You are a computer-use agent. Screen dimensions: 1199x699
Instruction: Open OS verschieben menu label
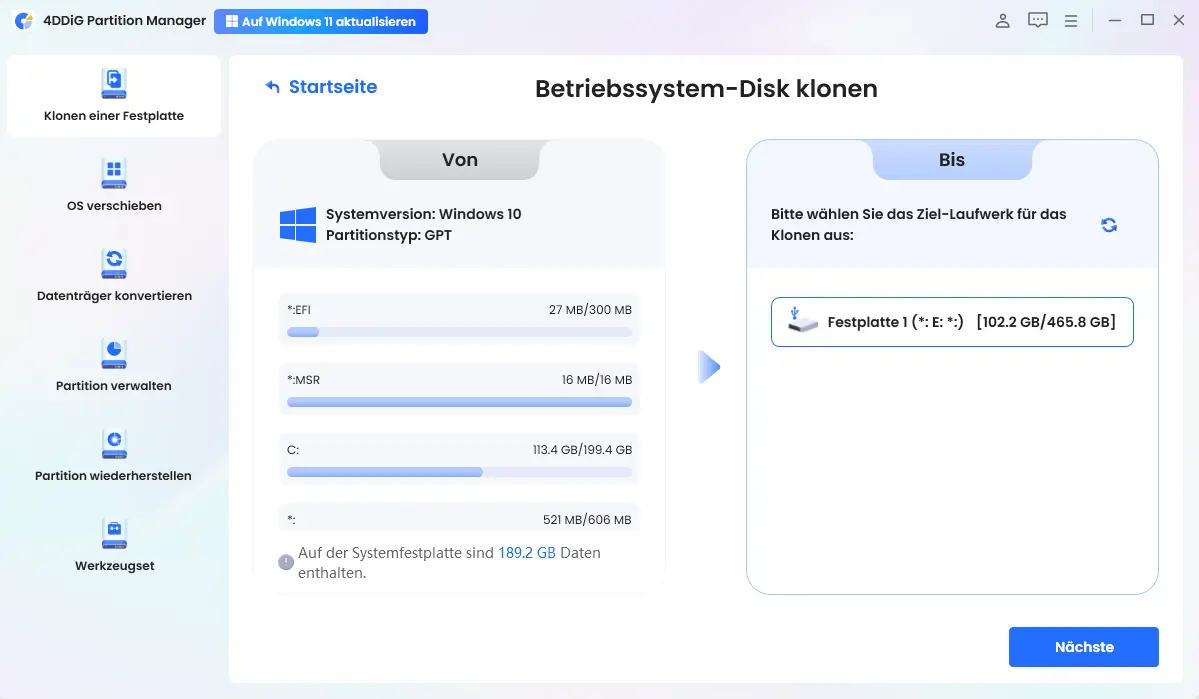(114, 206)
